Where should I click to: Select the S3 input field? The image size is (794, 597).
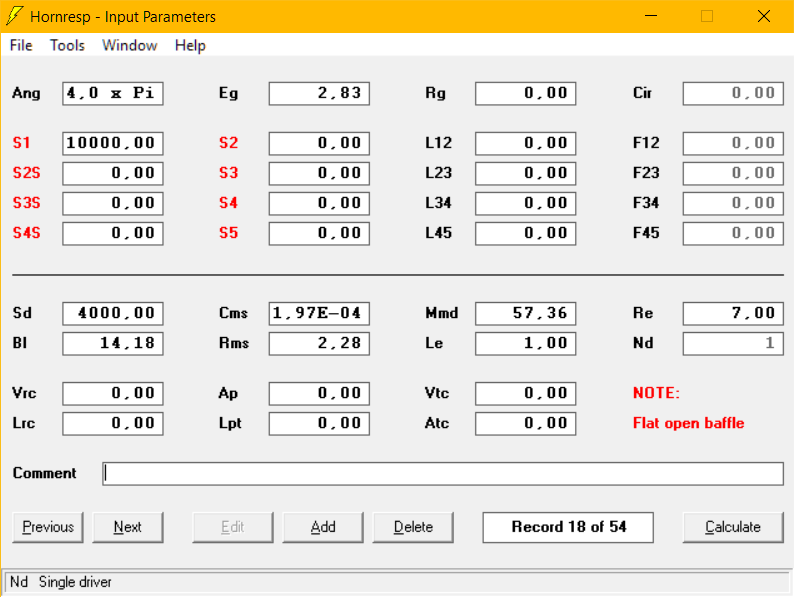click(320, 173)
